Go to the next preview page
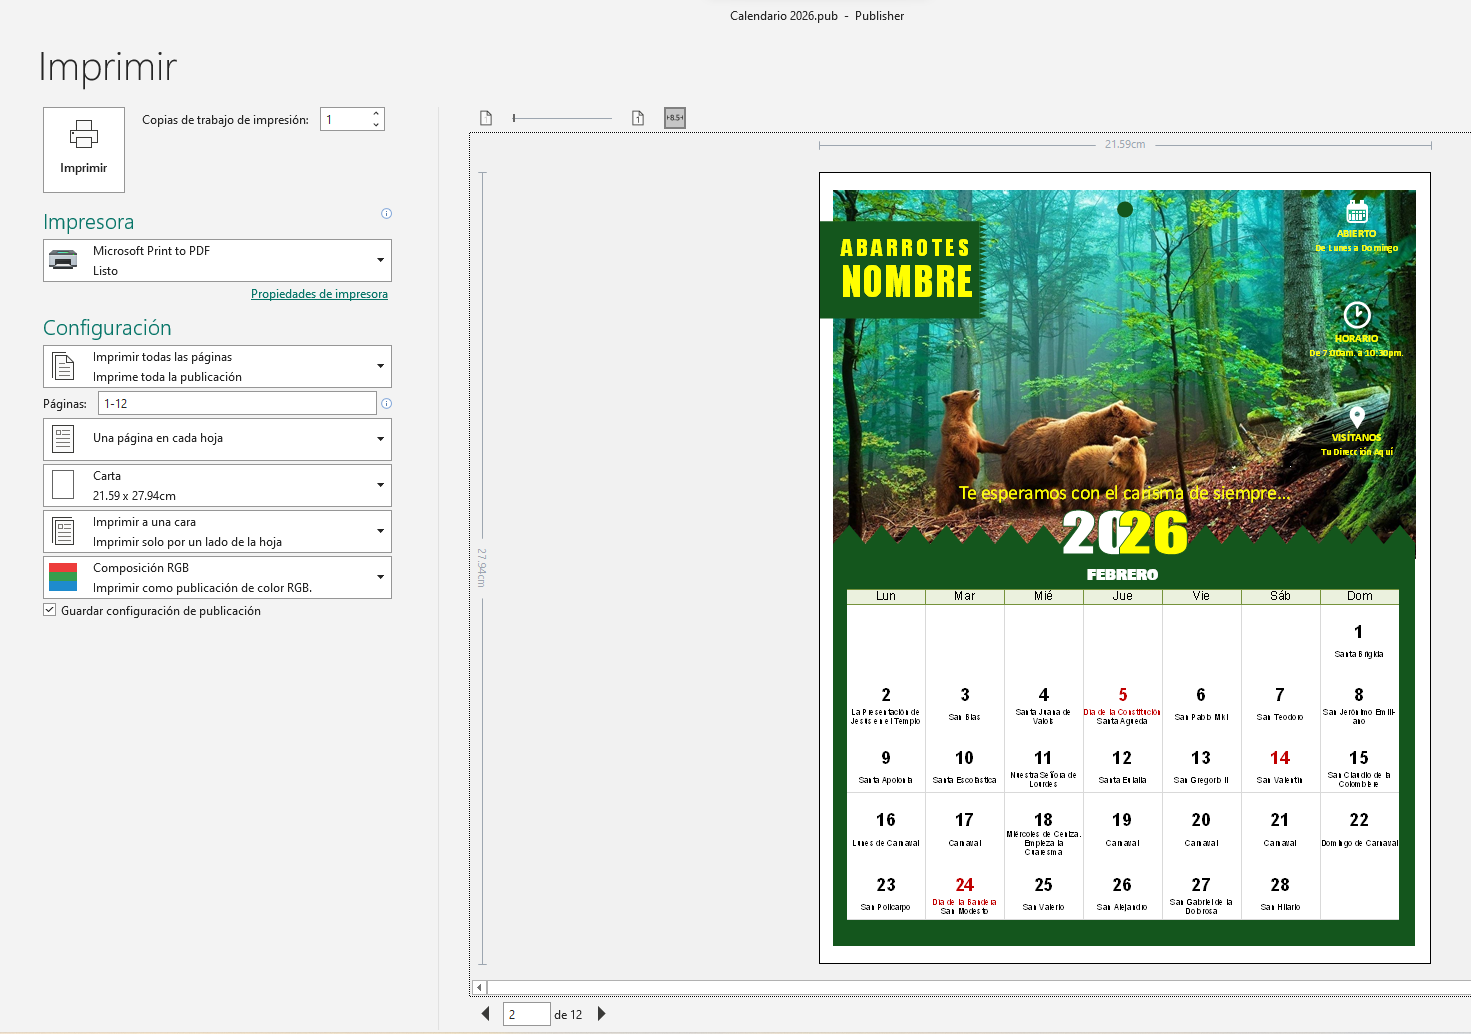Viewport: 1471px width, 1034px height. [601, 1013]
